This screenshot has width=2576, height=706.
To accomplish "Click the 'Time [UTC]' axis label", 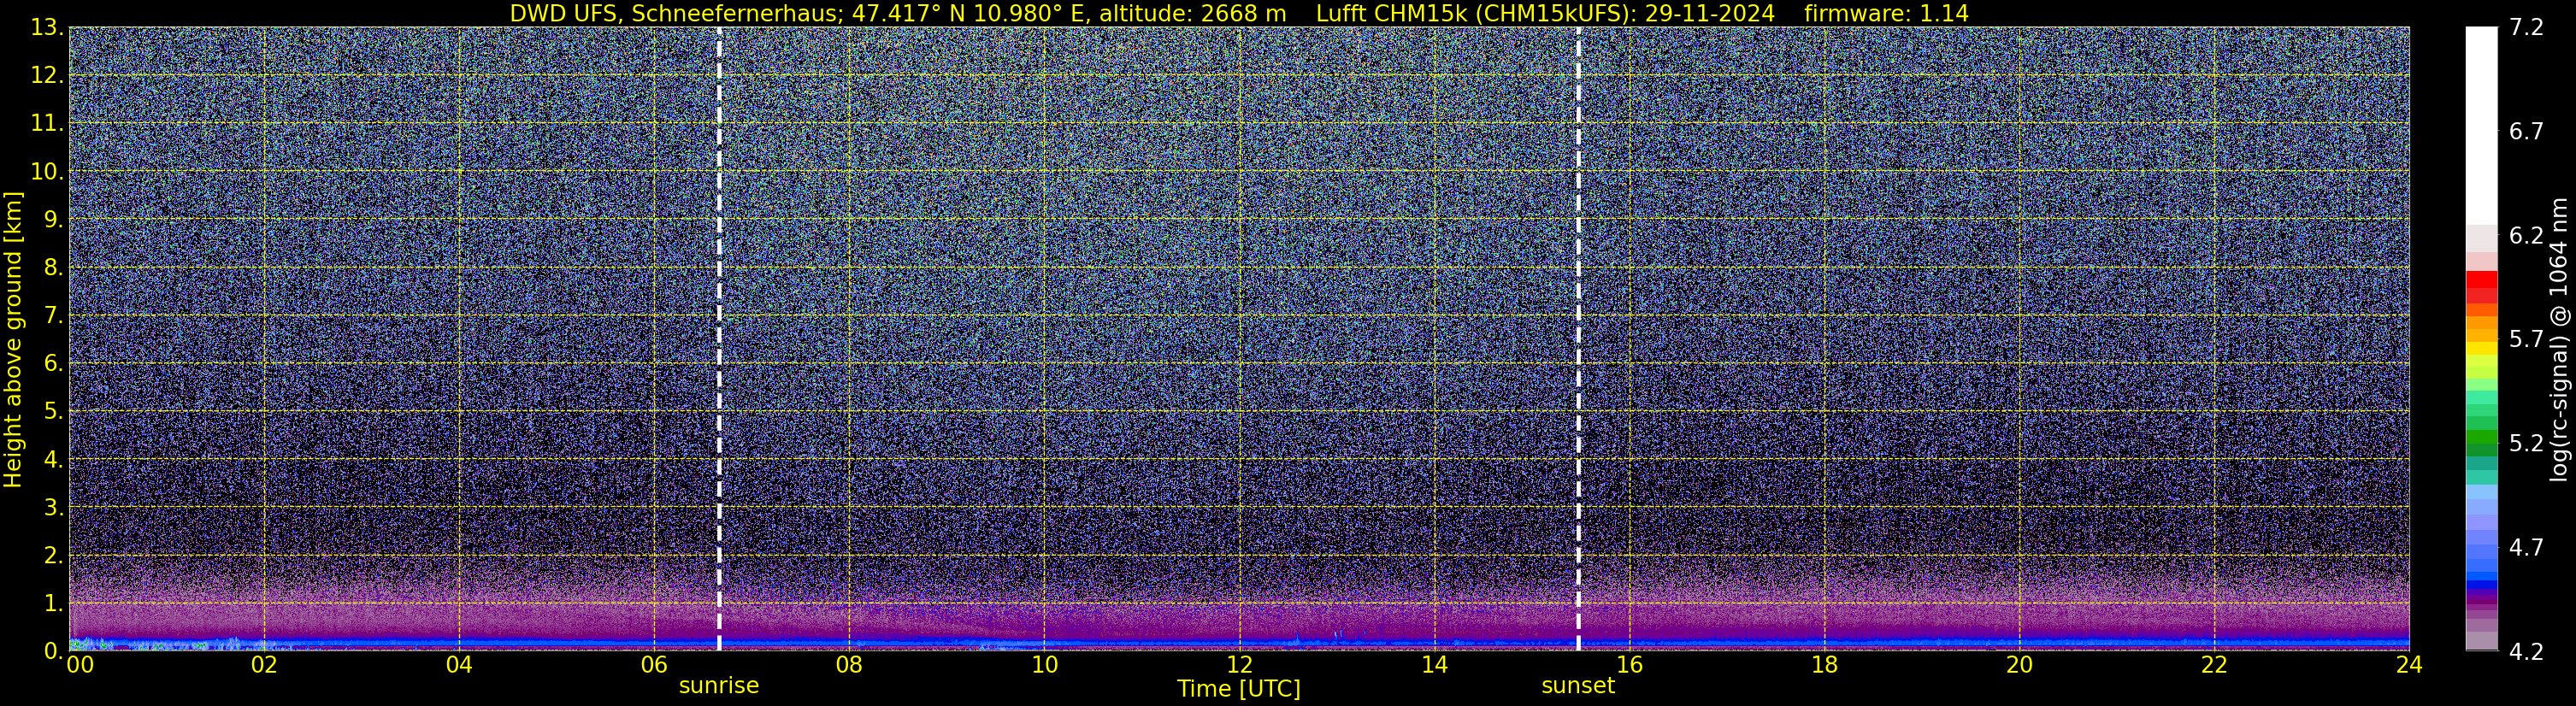I will pyautogui.click(x=1239, y=689).
